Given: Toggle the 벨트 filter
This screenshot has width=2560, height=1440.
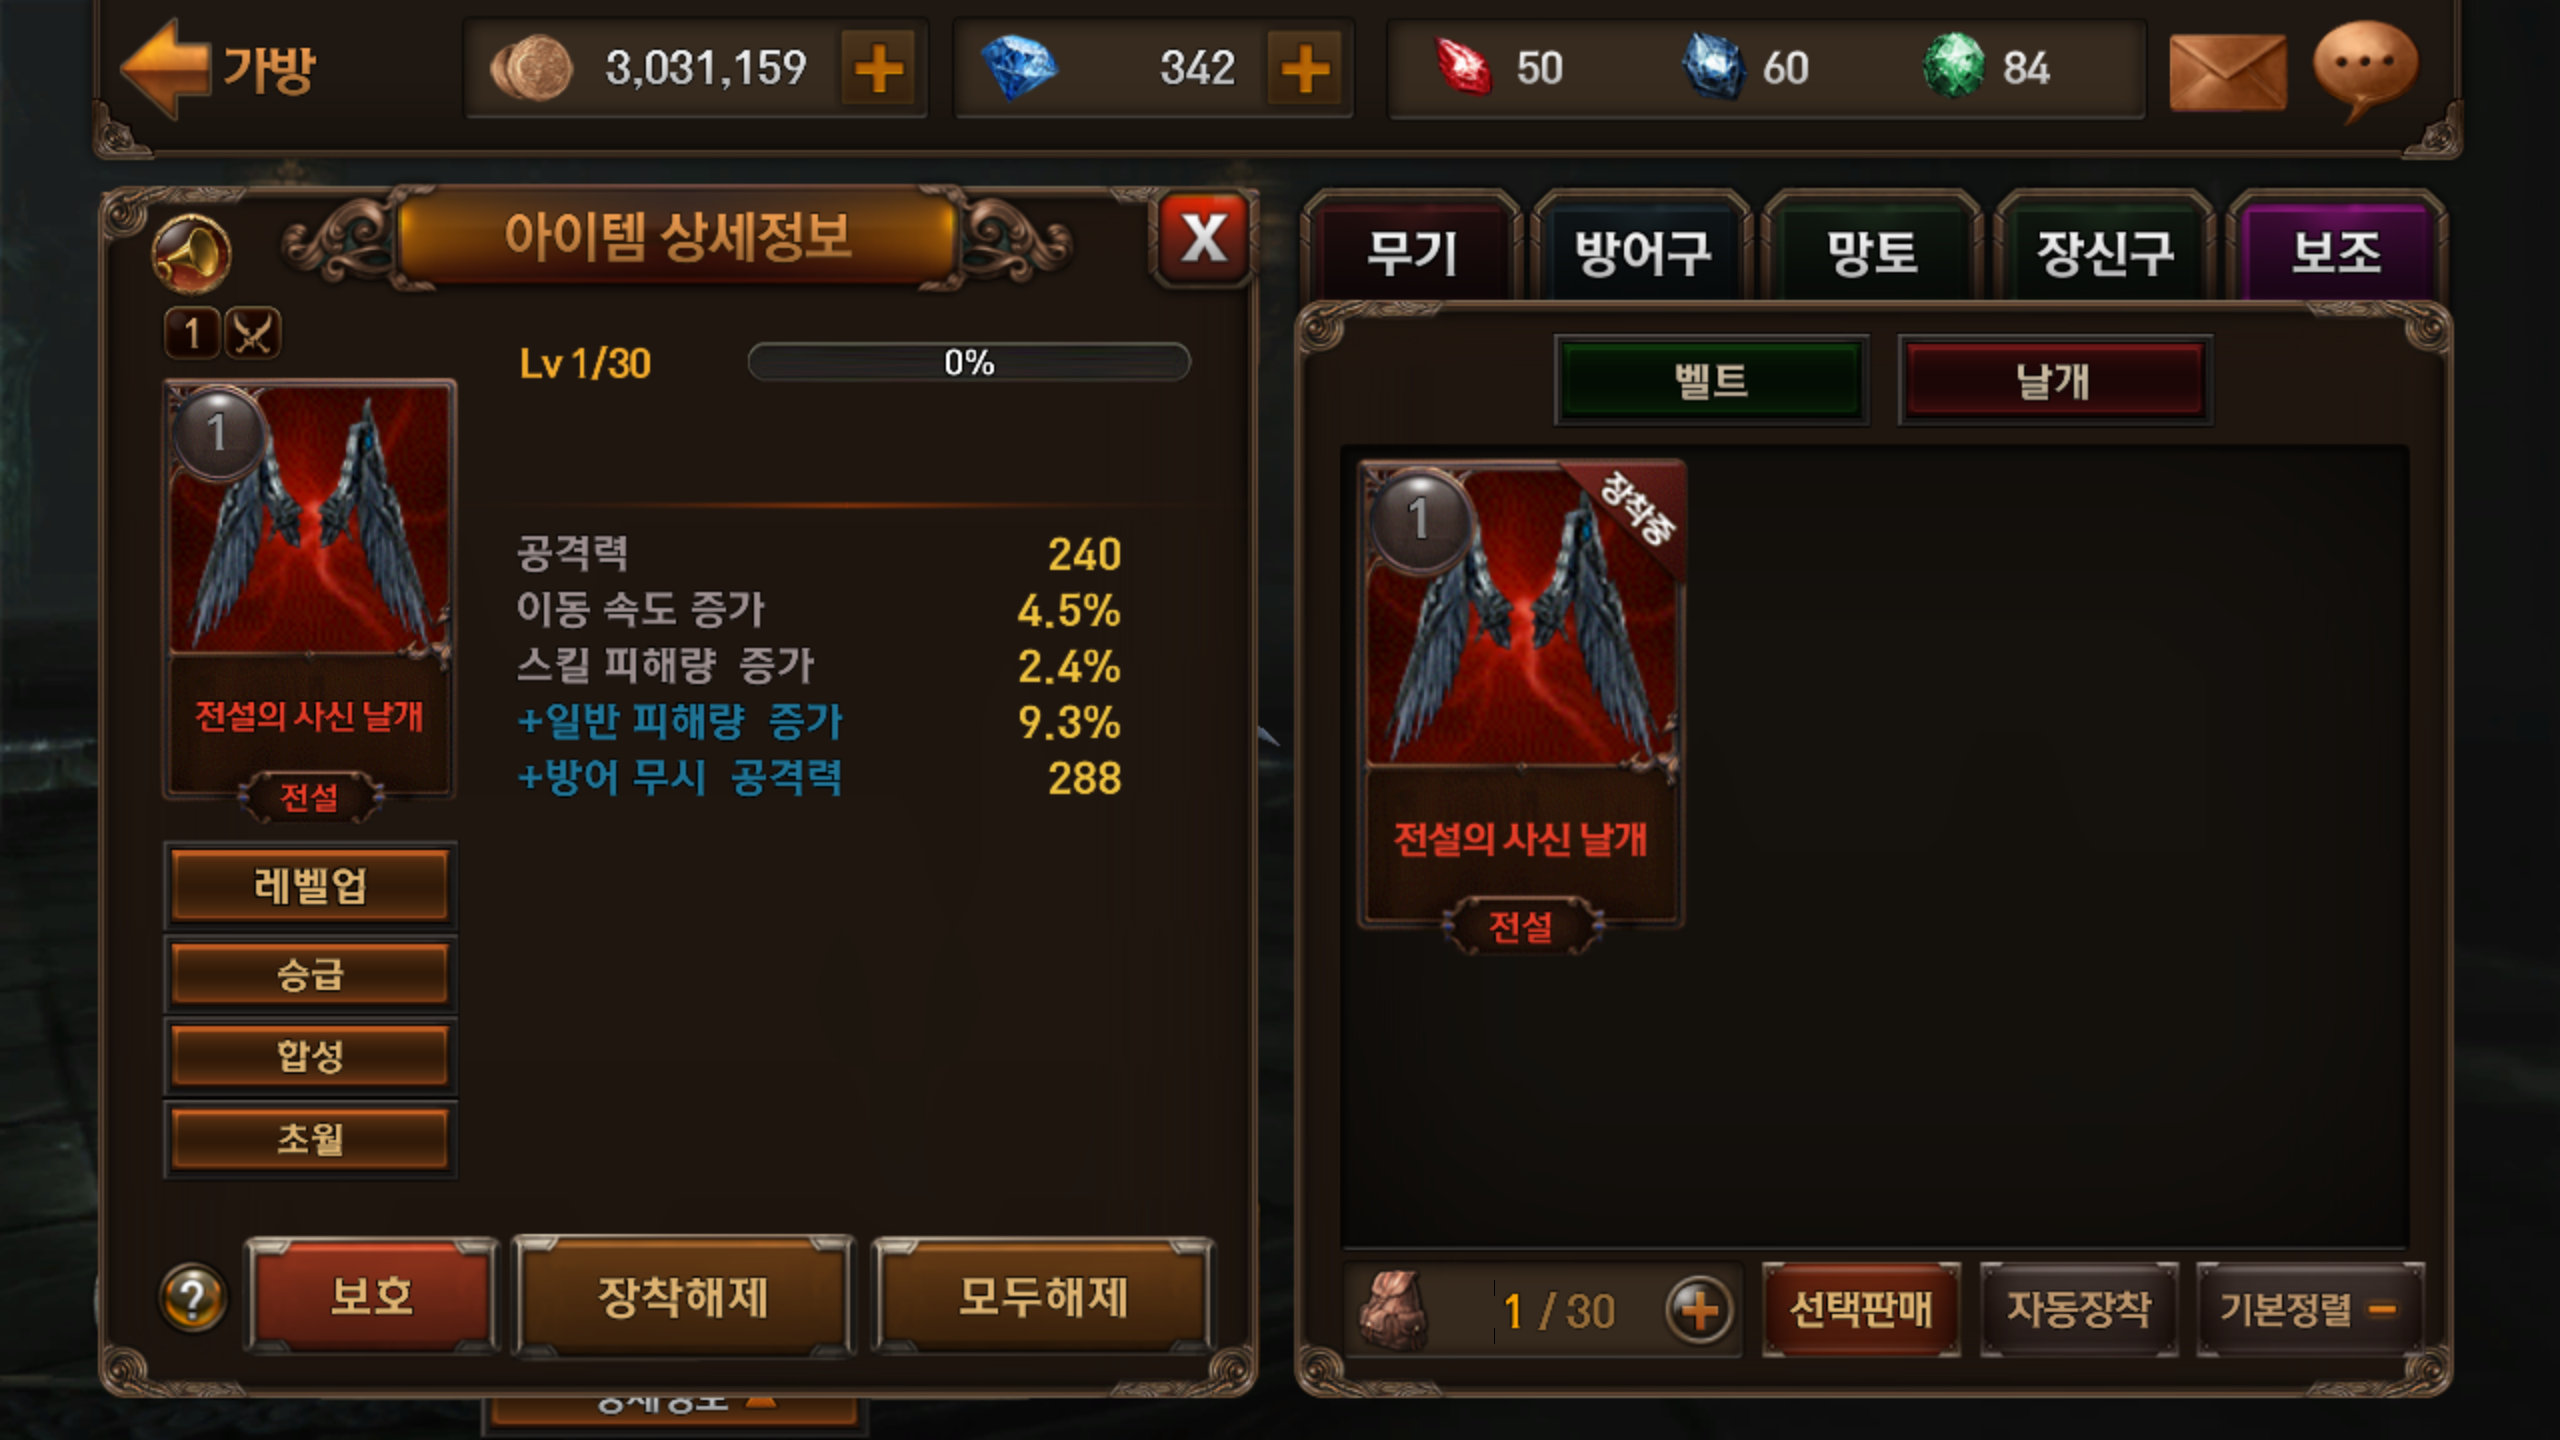Looking at the screenshot, I should coord(1711,380).
